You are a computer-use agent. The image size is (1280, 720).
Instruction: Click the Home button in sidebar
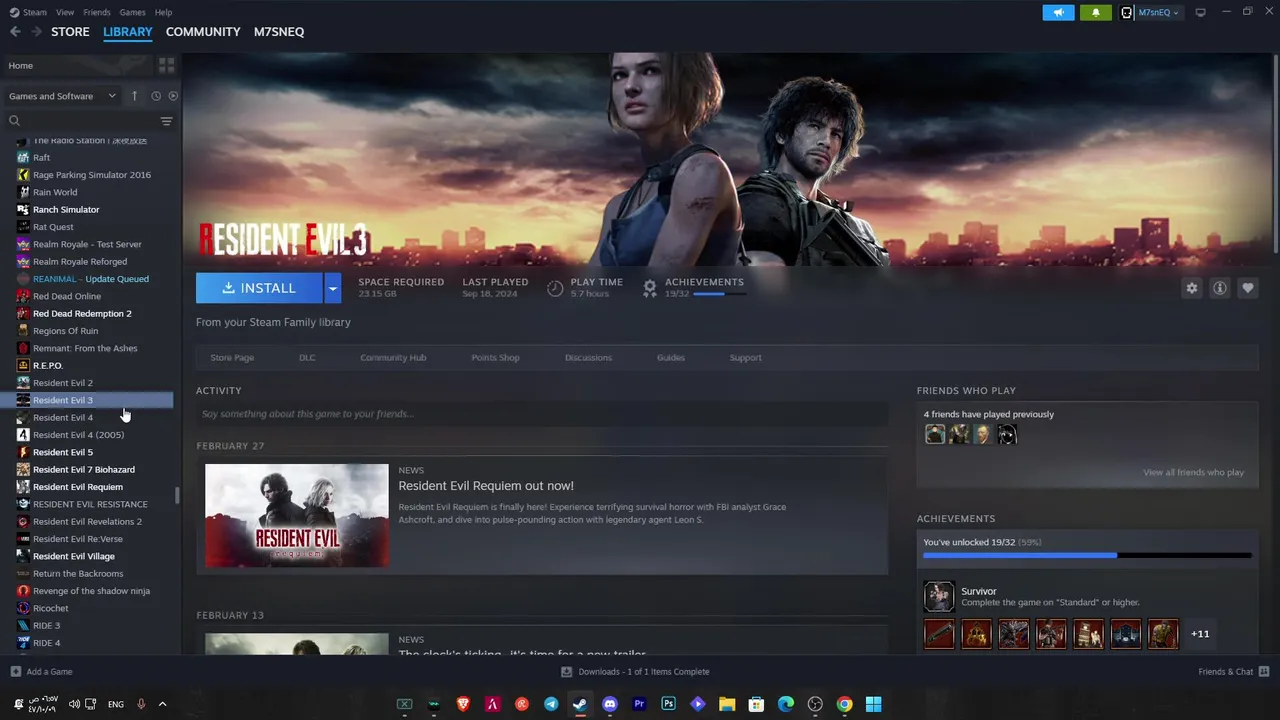click(x=78, y=65)
